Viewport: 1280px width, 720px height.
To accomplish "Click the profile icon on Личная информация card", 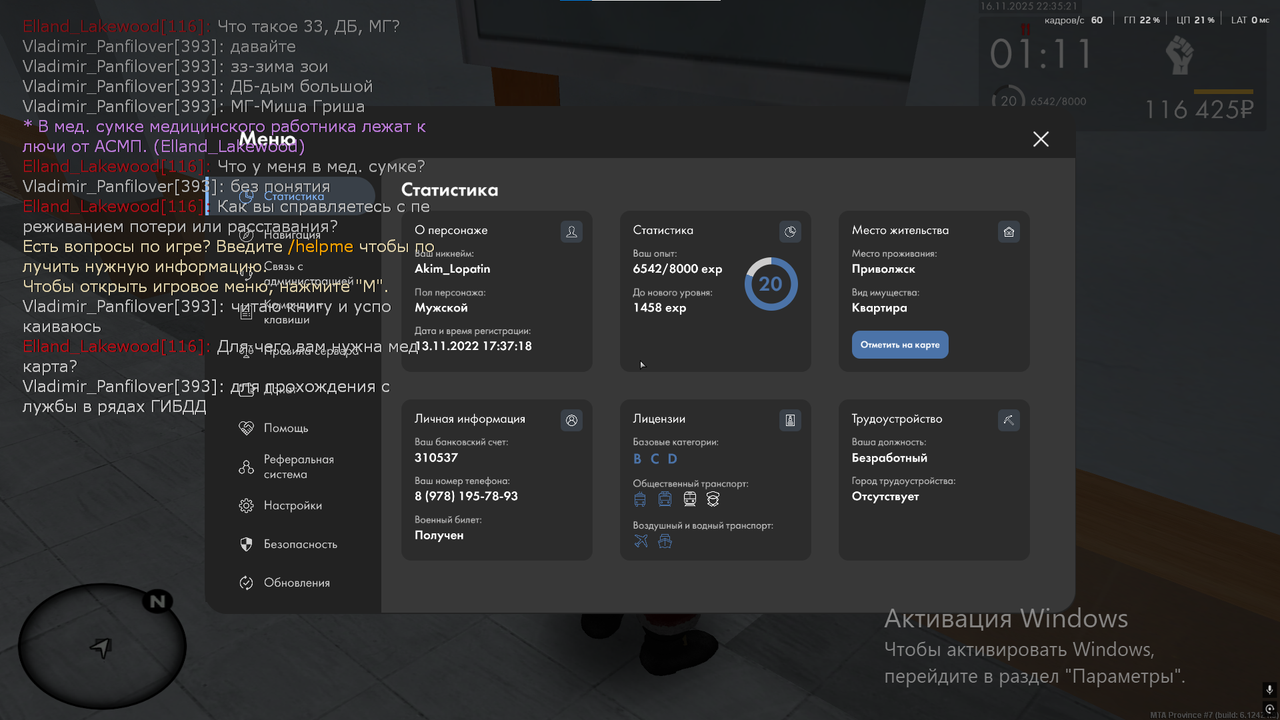I will (x=571, y=421).
